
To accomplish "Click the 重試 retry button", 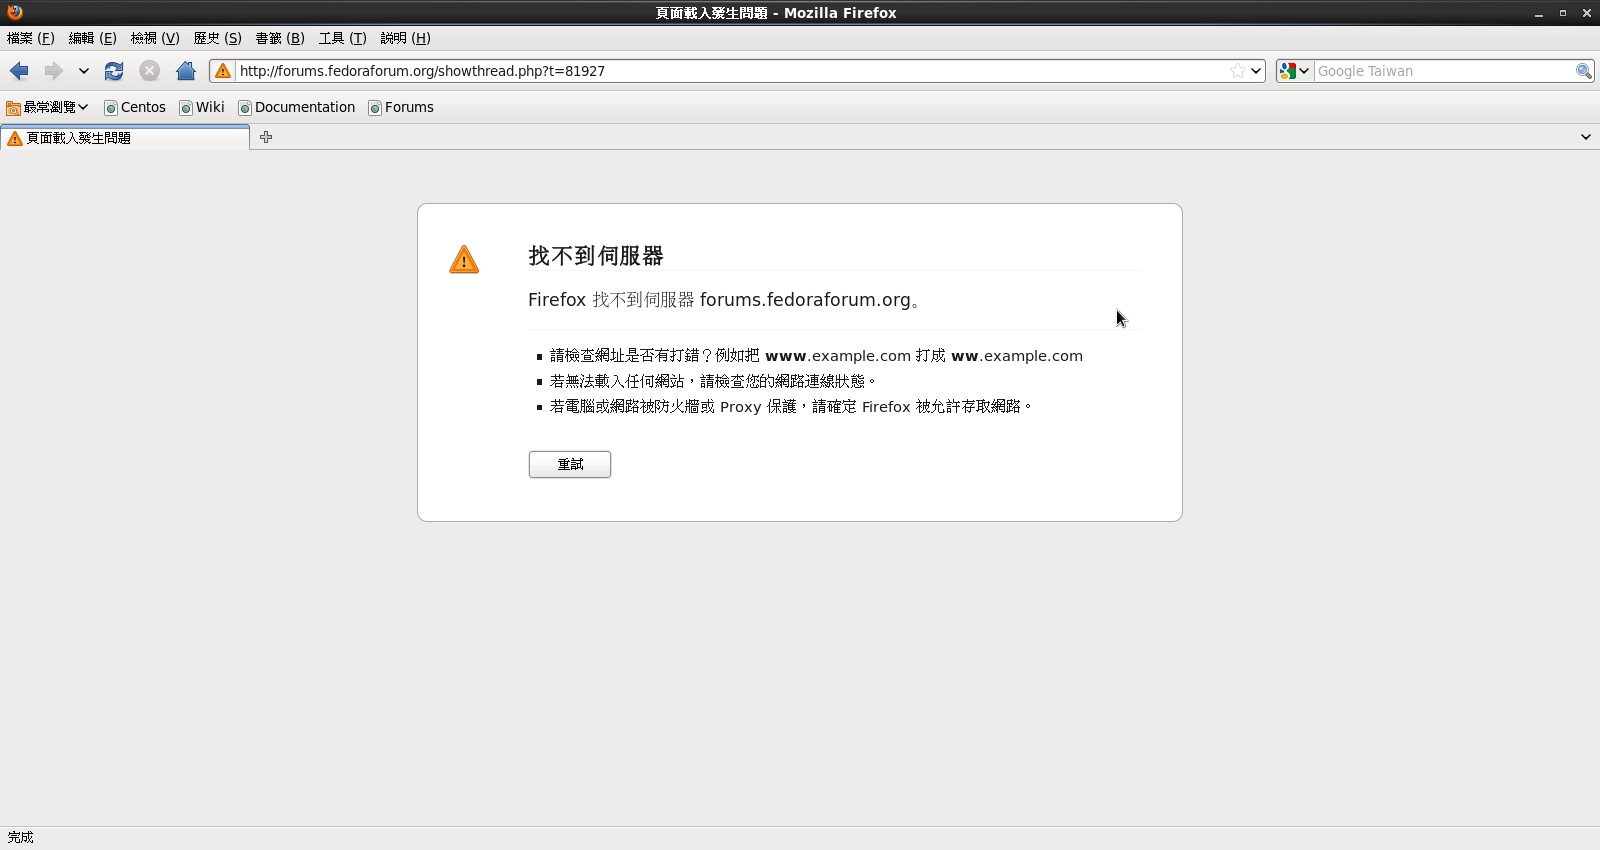I will point(570,464).
